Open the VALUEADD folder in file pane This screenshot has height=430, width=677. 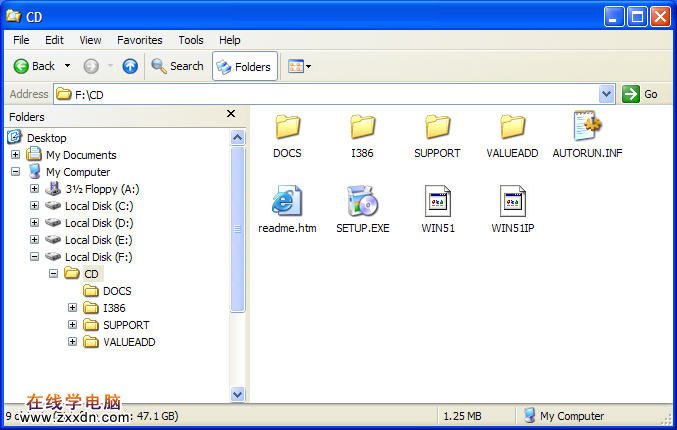512,128
